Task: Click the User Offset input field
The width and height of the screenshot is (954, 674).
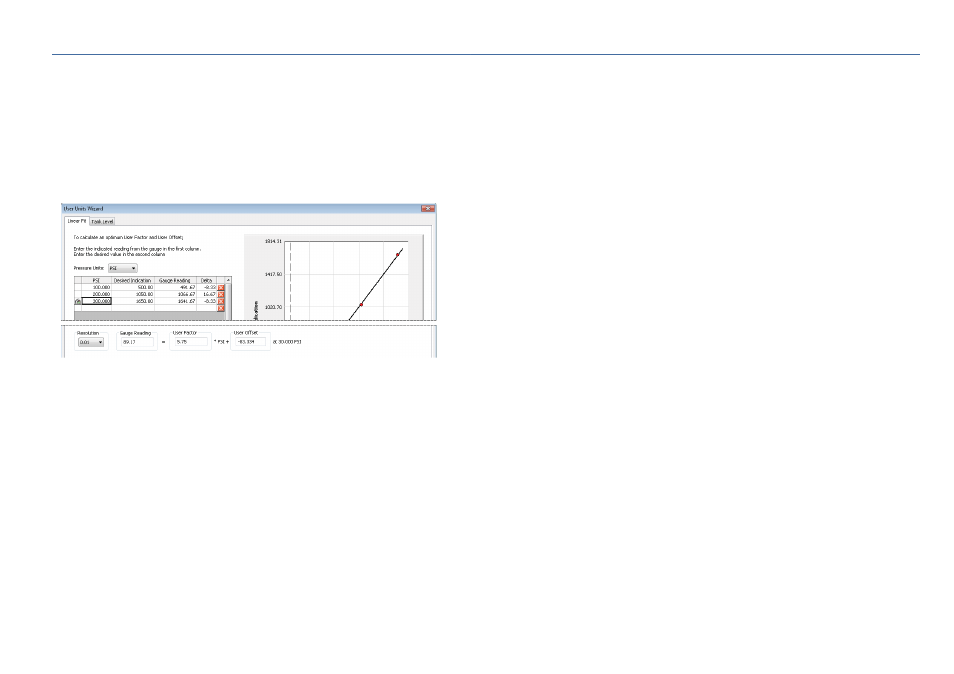Action: coord(251,342)
